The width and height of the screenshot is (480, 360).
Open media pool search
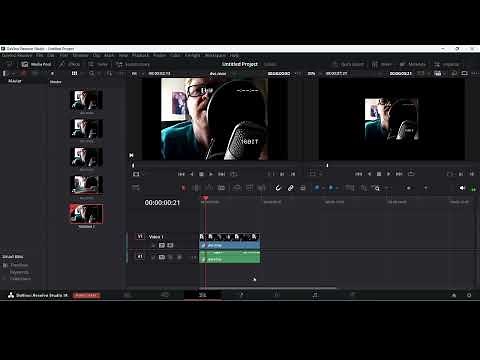[x=92, y=73]
